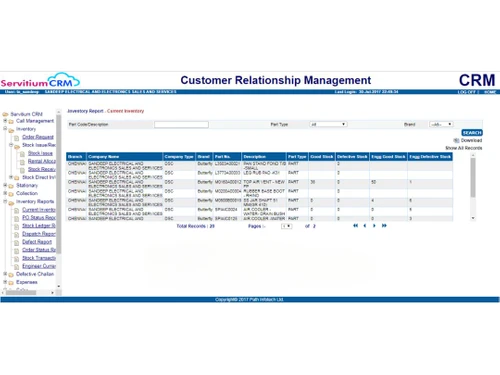Click the Servitium CRM root folder icon

pos(5,114)
